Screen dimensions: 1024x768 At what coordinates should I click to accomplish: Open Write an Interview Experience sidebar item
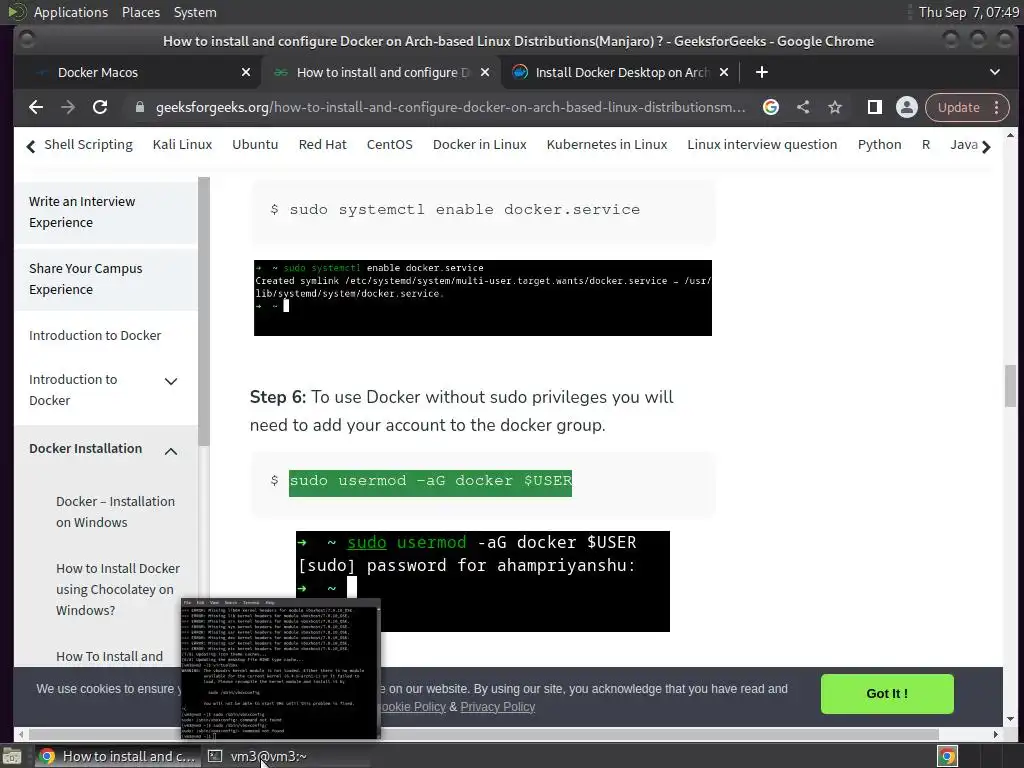pyautogui.click(x=106, y=212)
